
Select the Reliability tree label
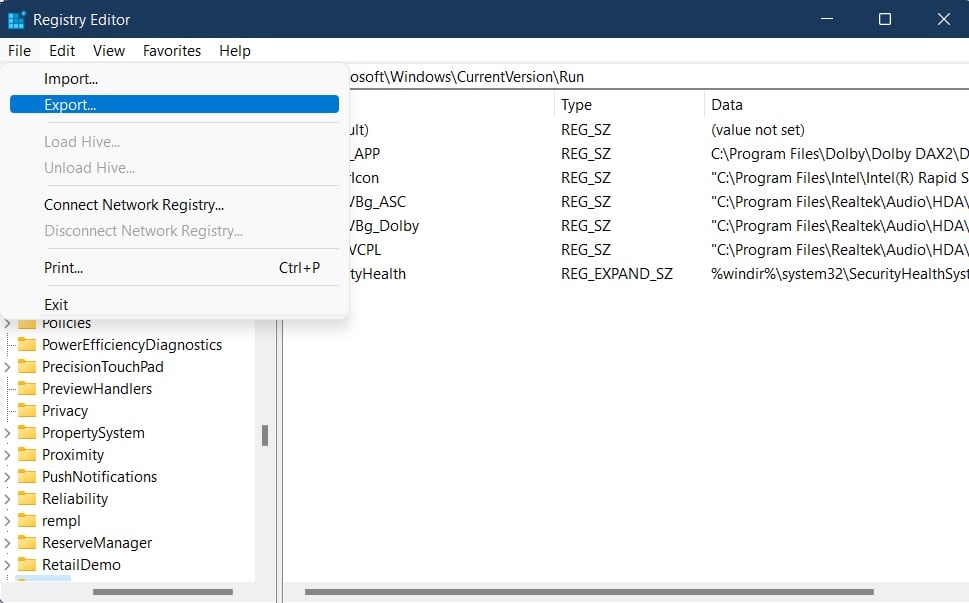point(75,499)
